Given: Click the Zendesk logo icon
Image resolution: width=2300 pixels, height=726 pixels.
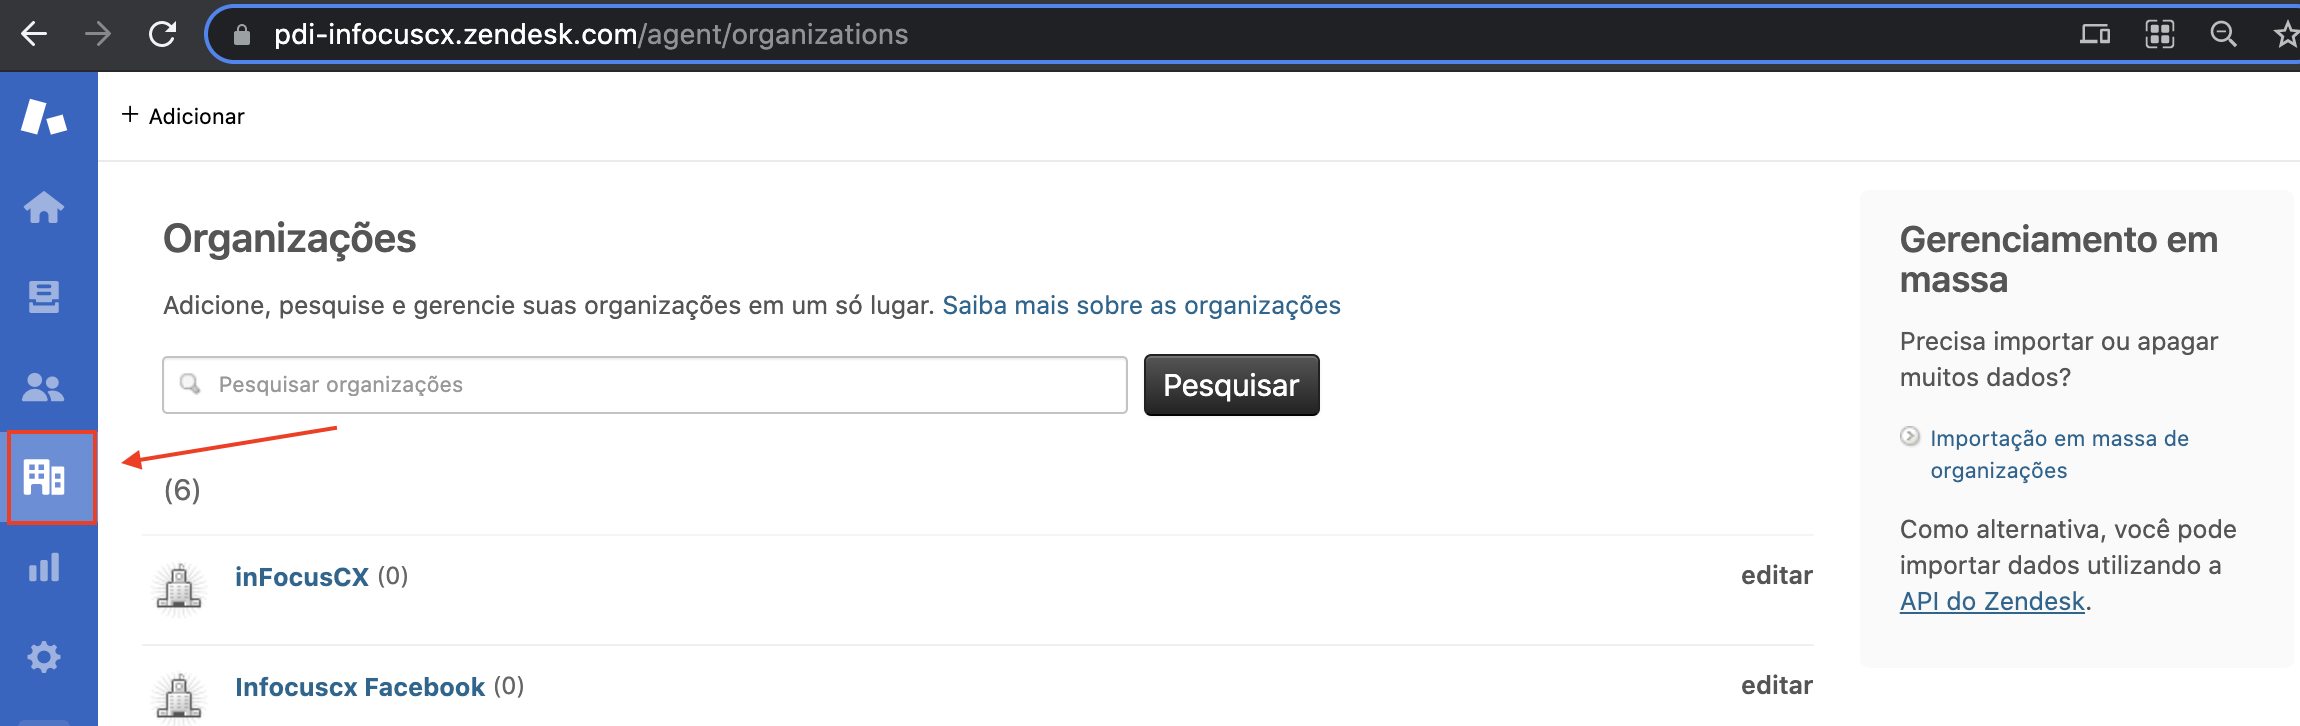Looking at the screenshot, I should coord(44,117).
